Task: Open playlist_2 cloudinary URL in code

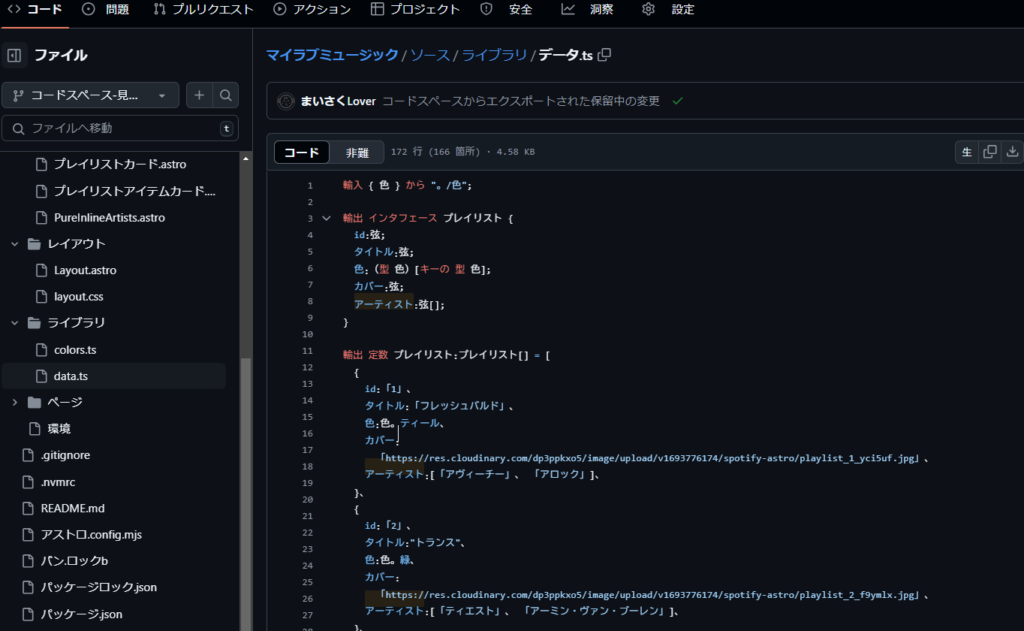Action: coord(650,594)
